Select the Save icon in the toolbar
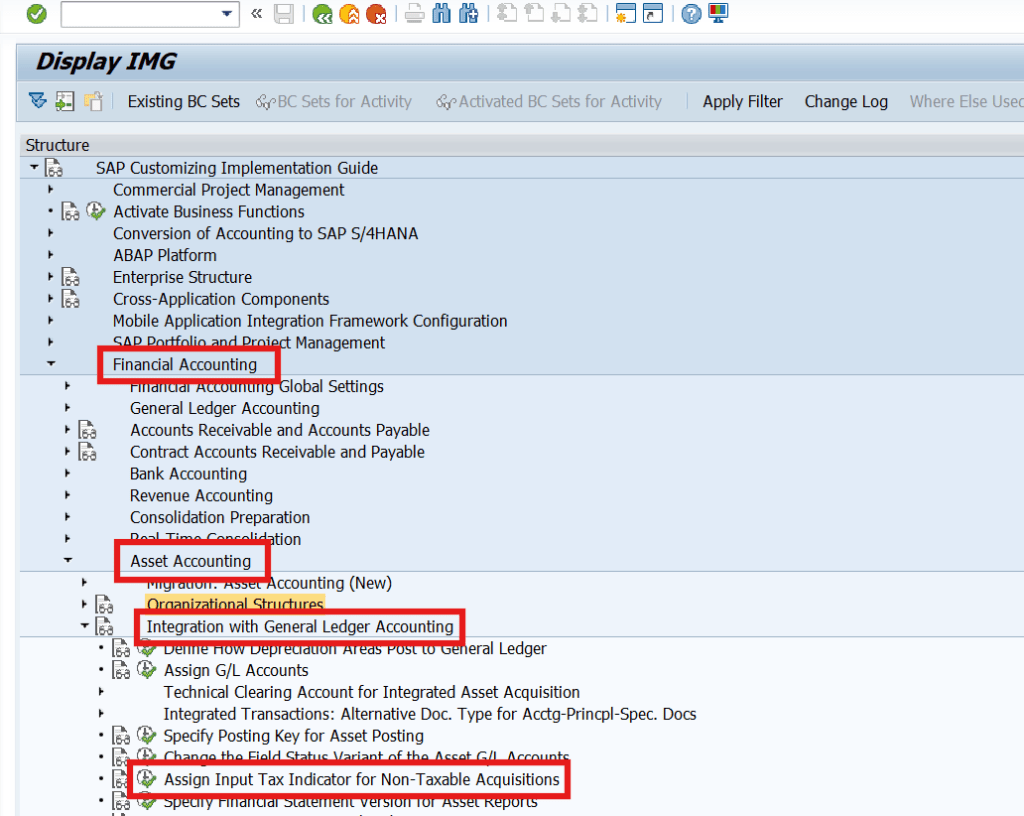 pyautogui.click(x=283, y=14)
